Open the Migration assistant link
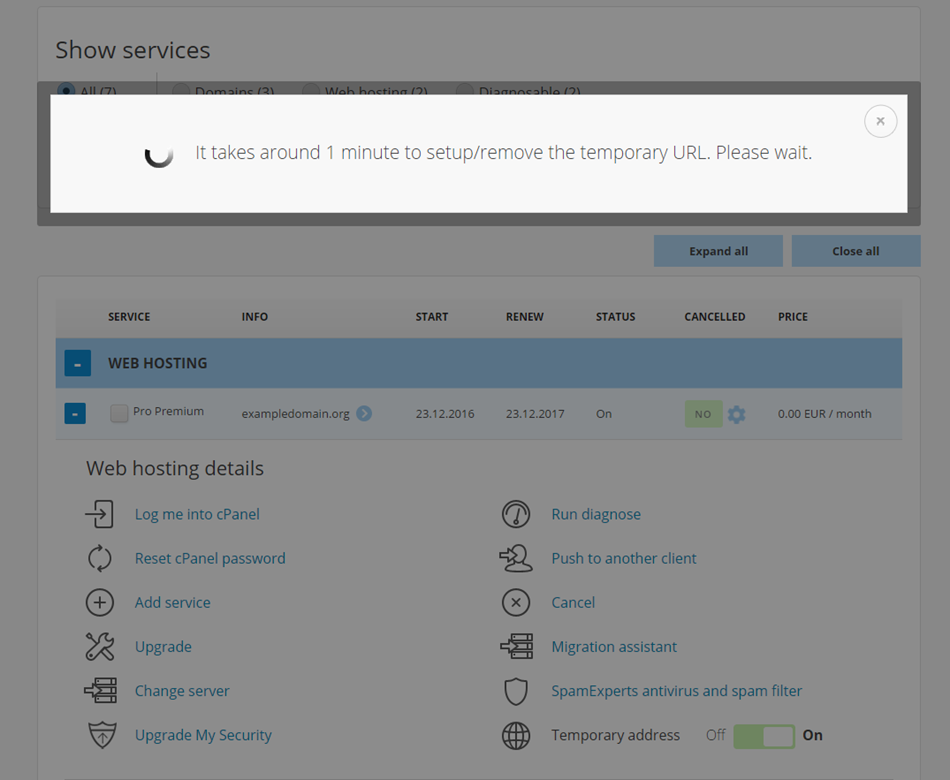The width and height of the screenshot is (950, 780). point(614,647)
